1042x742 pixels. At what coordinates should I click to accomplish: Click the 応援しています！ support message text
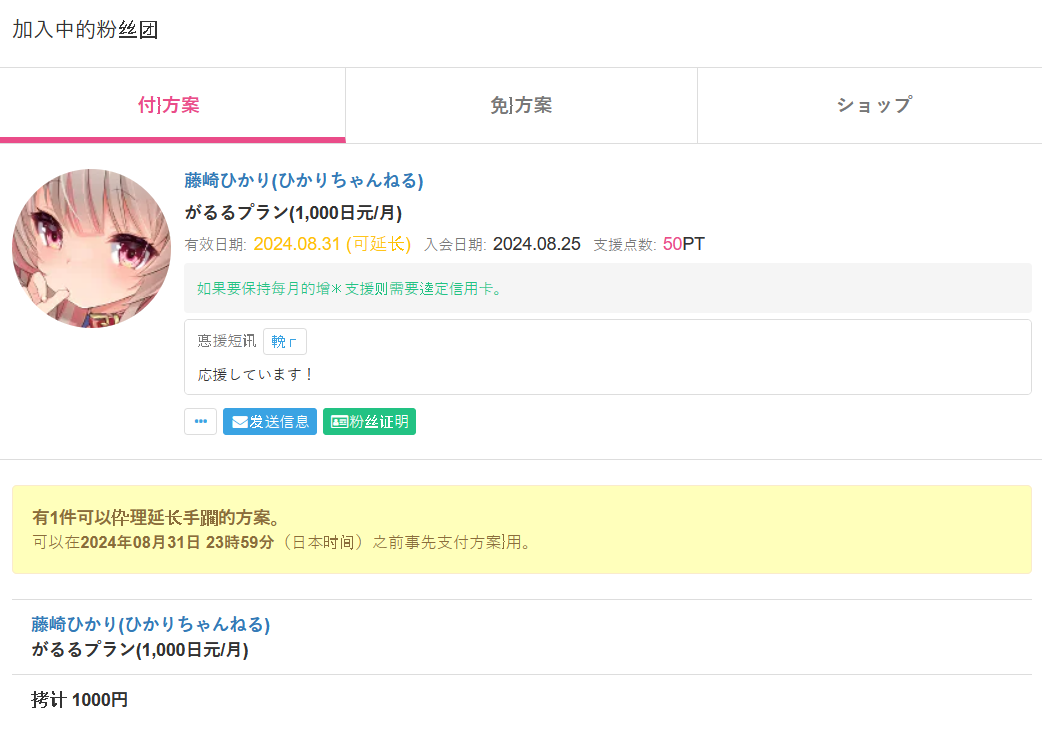pyautogui.click(x=256, y=375)
